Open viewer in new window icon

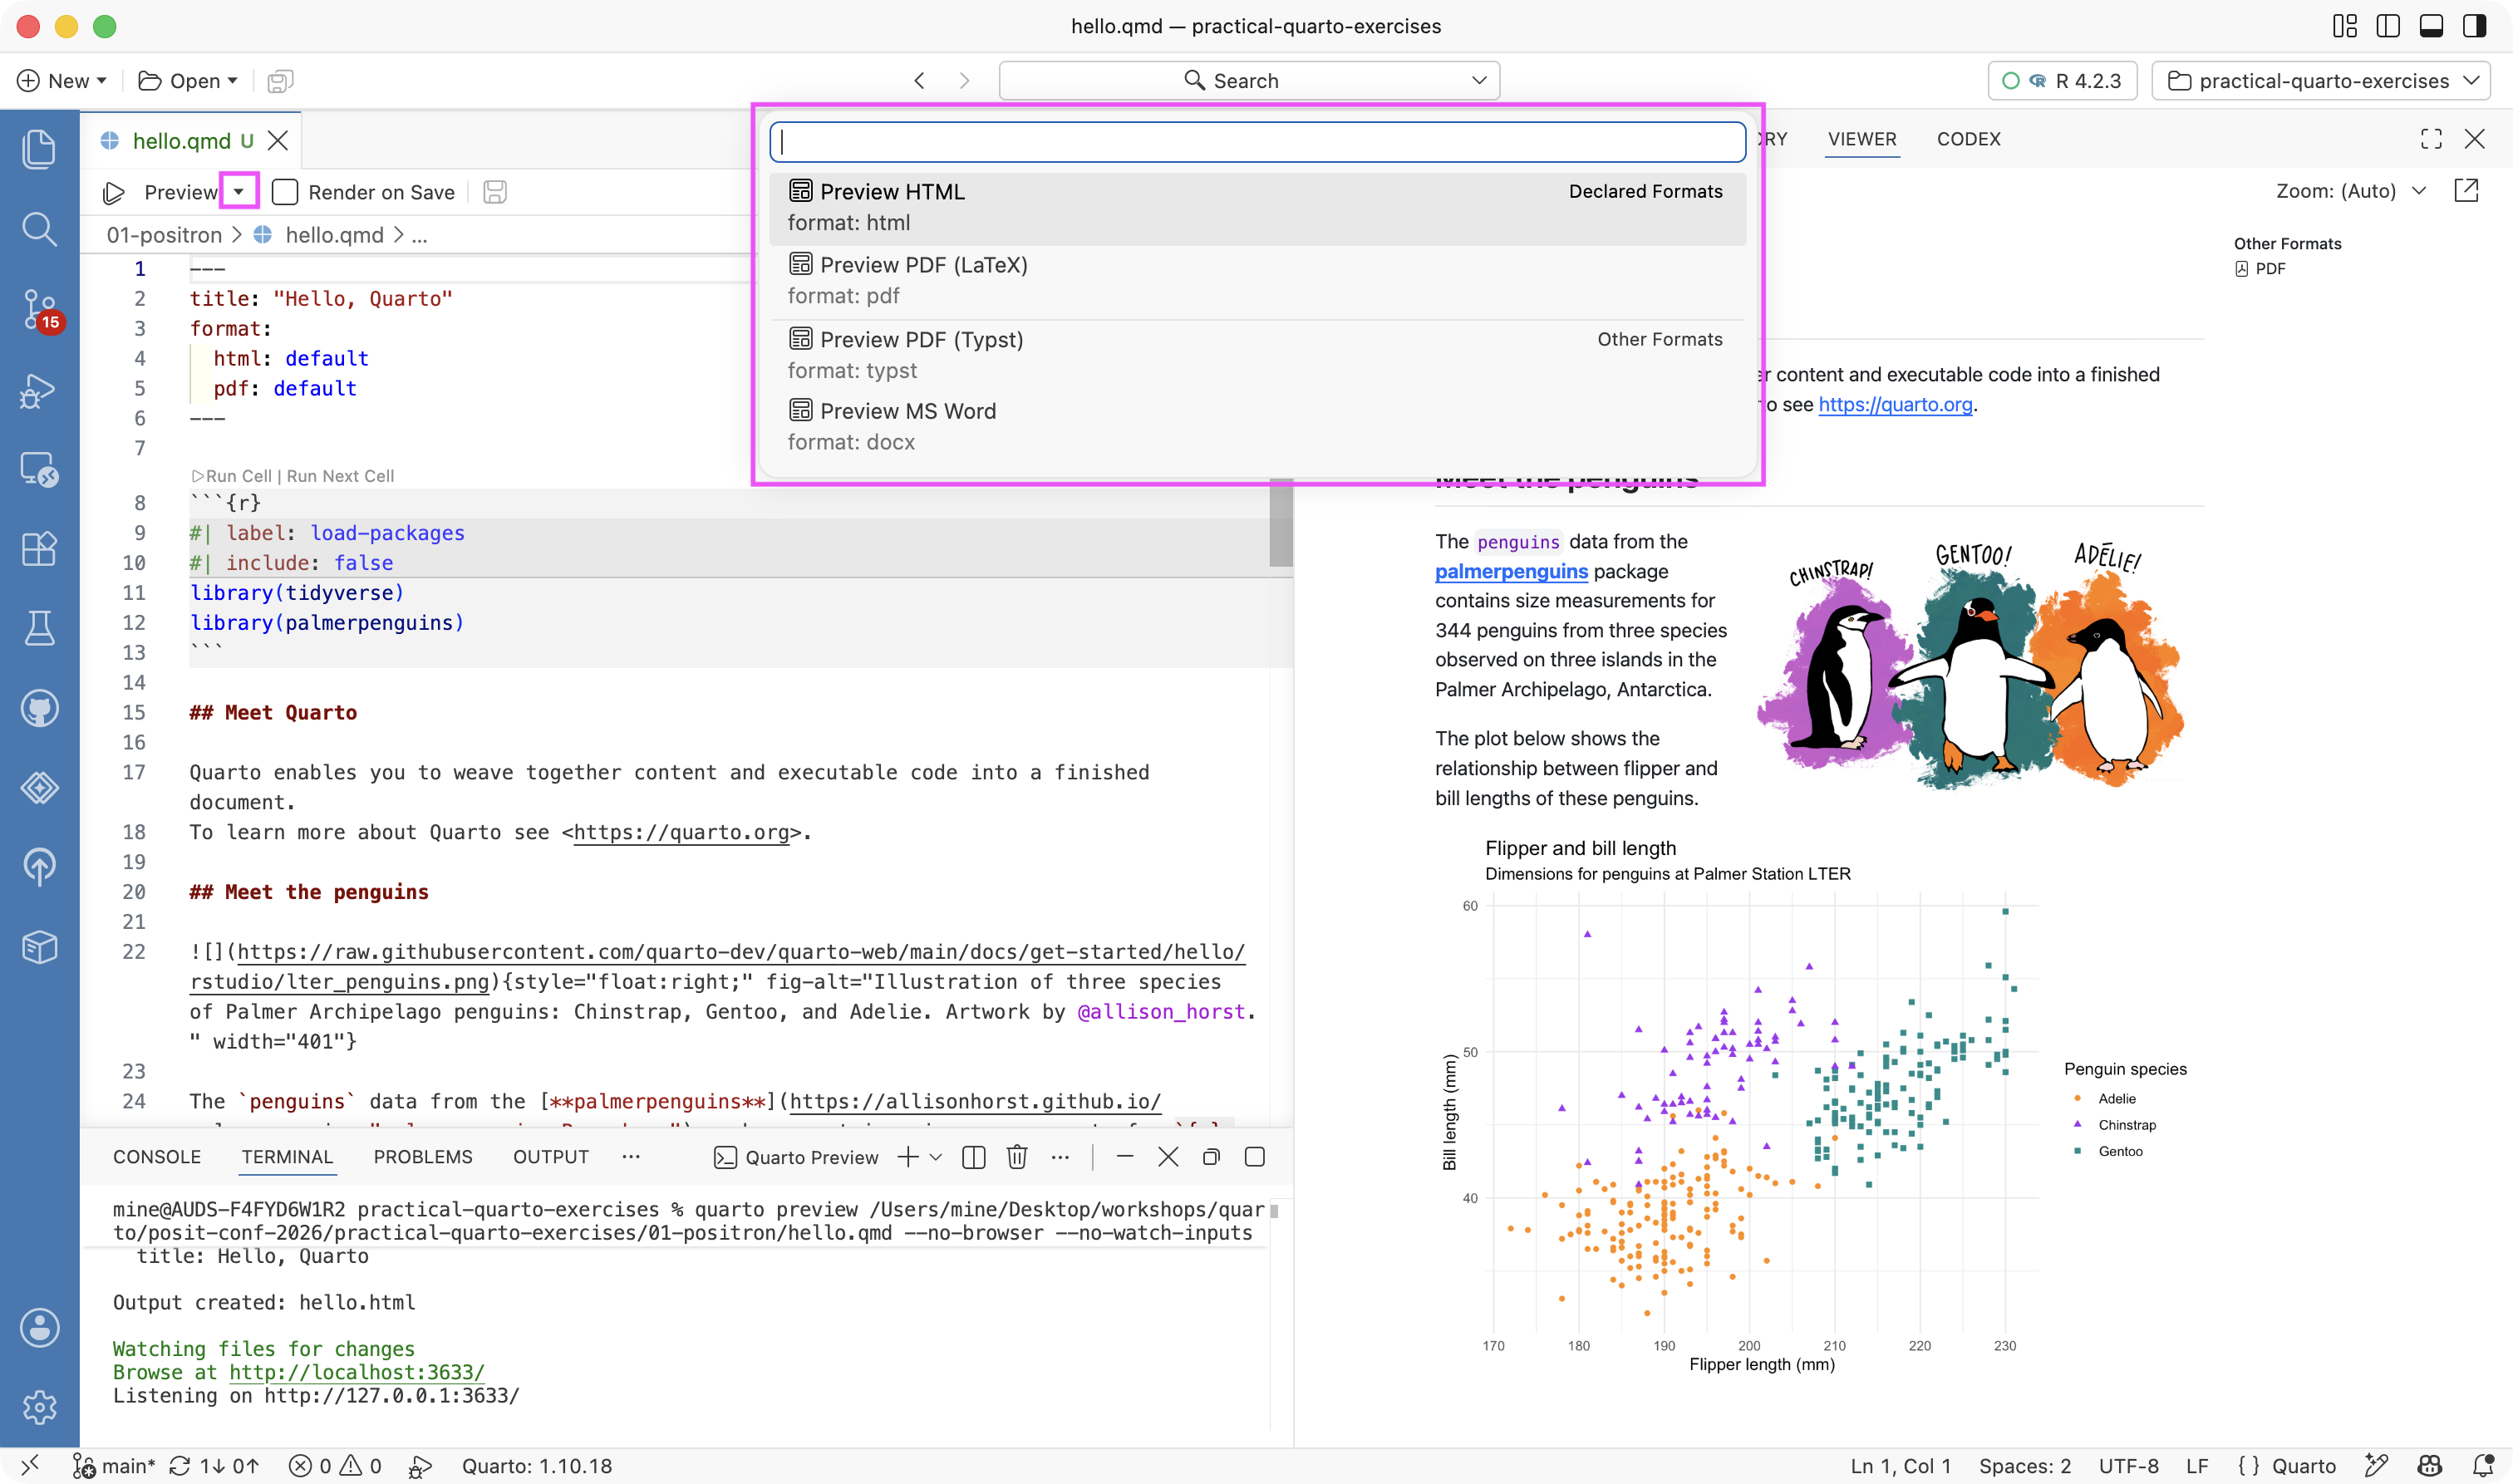2466,191
